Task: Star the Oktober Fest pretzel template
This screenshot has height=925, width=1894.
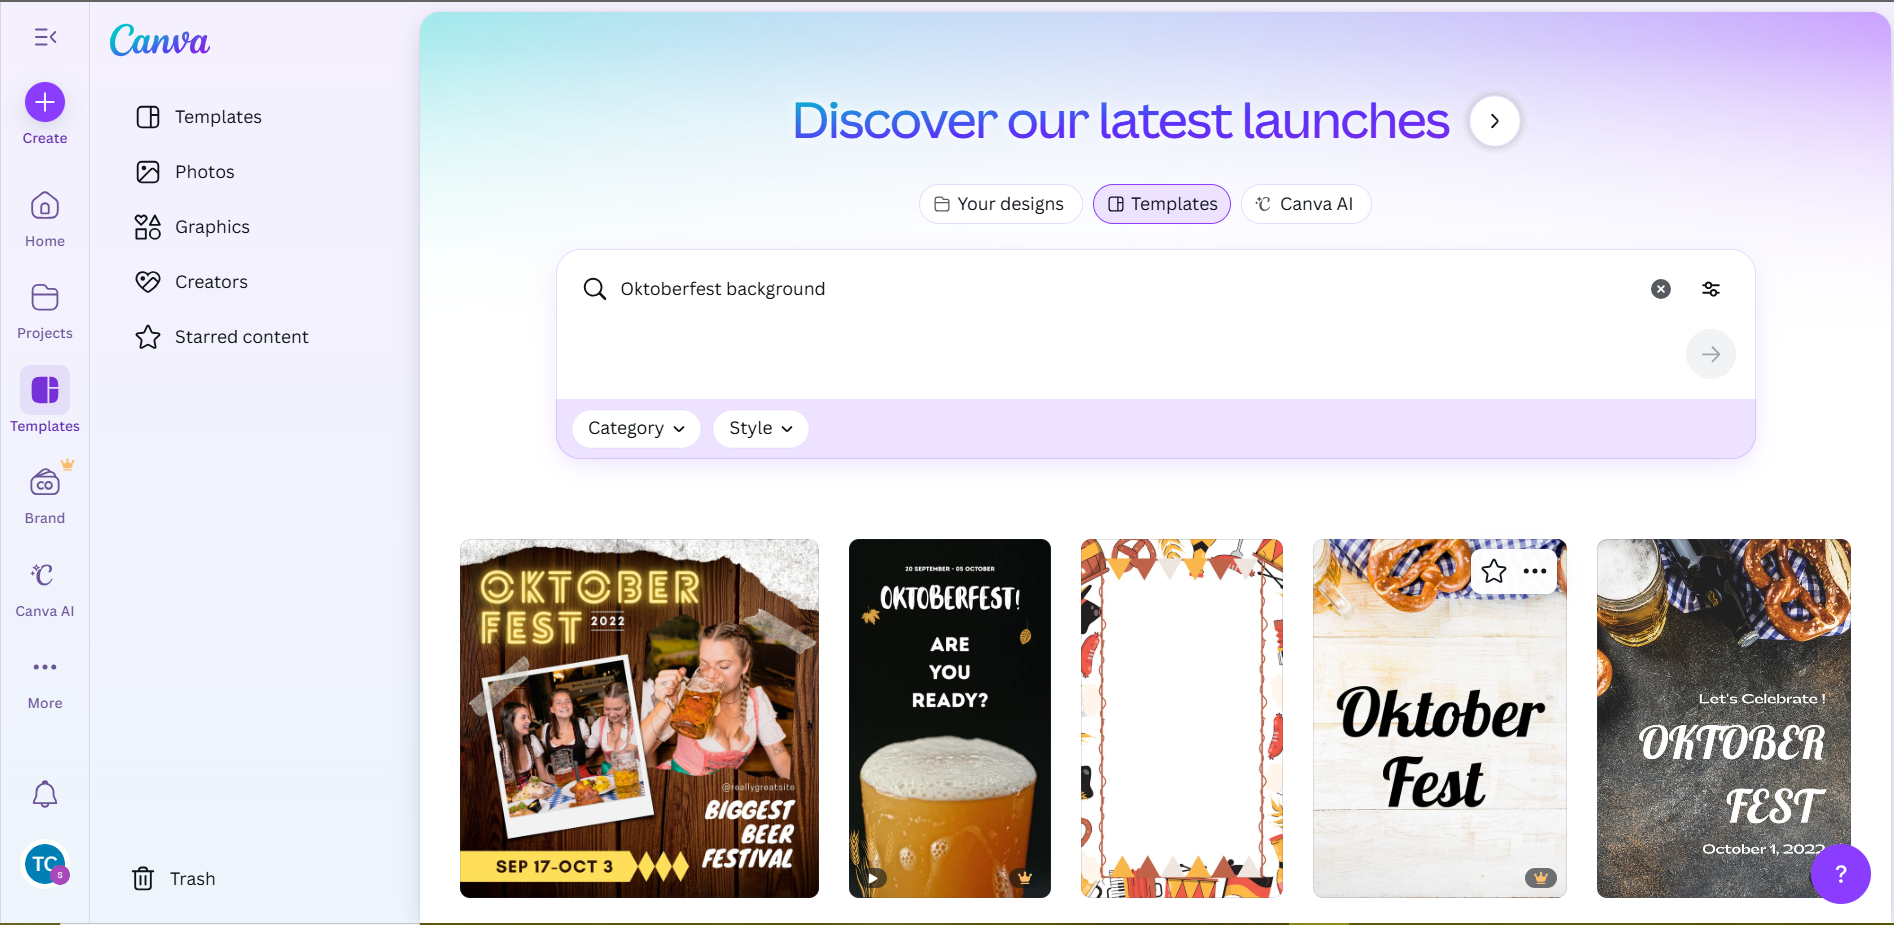Action: (1494, 571)
